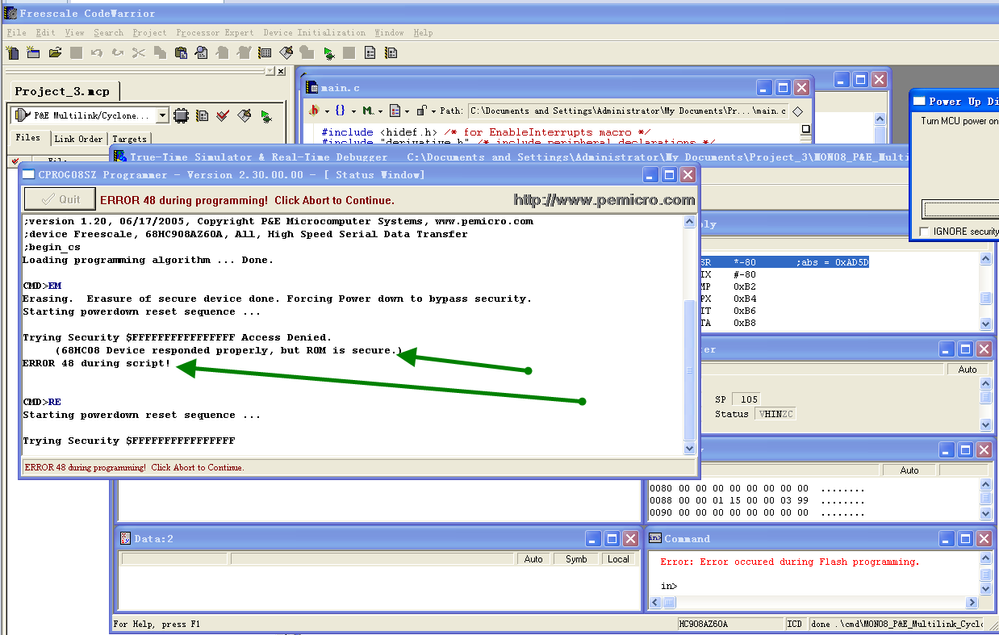Expand the markers dropdown arrow in main.c

[x=380, y=111]
